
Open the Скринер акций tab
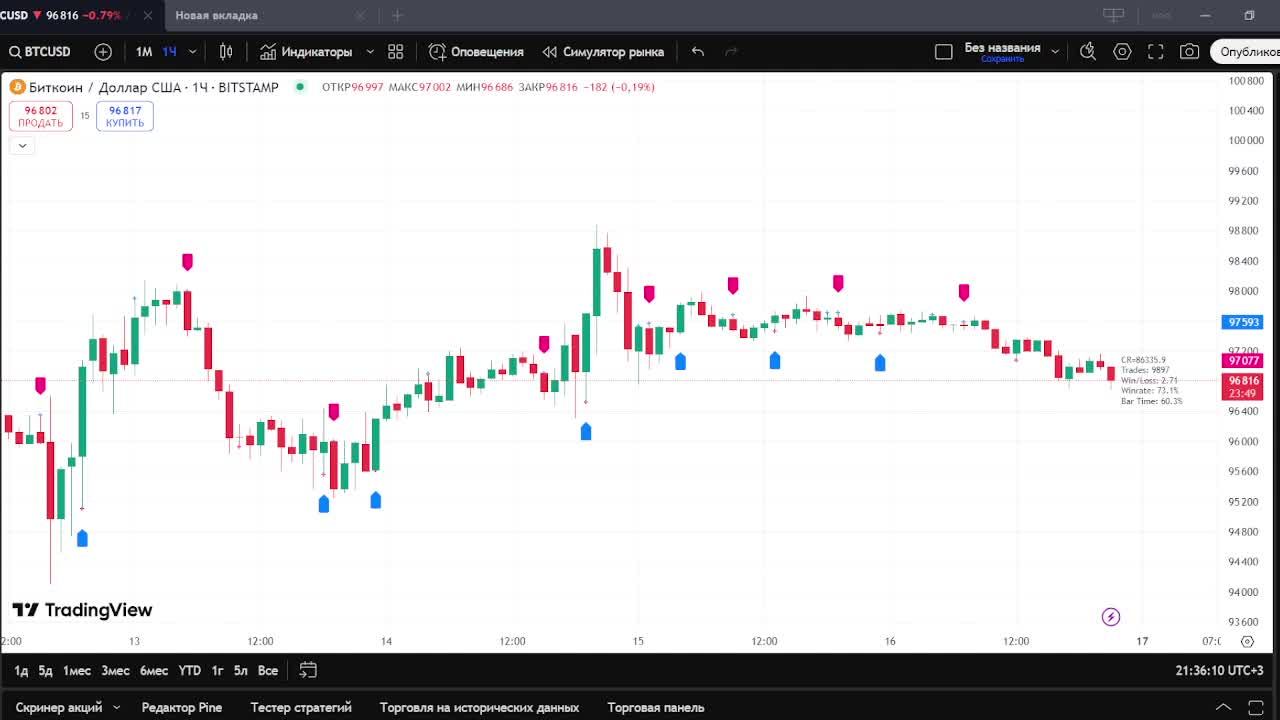[x=59, y=707]
